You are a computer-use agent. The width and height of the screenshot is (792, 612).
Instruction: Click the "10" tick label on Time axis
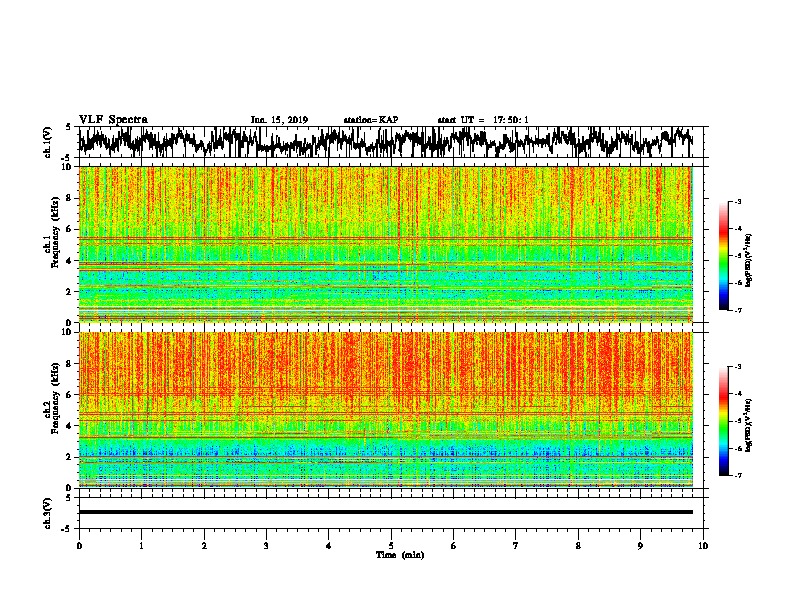coord(703,546)
